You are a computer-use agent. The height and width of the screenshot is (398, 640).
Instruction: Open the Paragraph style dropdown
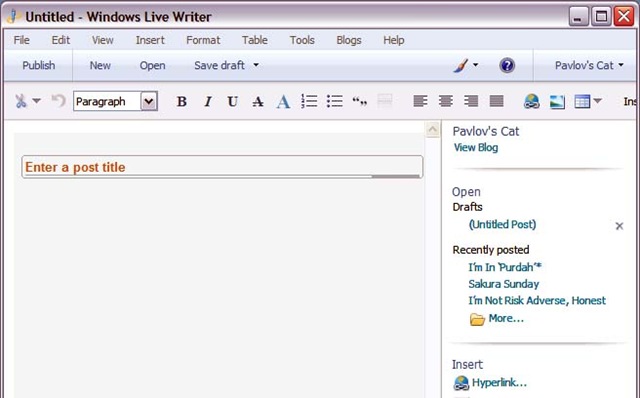[x=149, y=101]
